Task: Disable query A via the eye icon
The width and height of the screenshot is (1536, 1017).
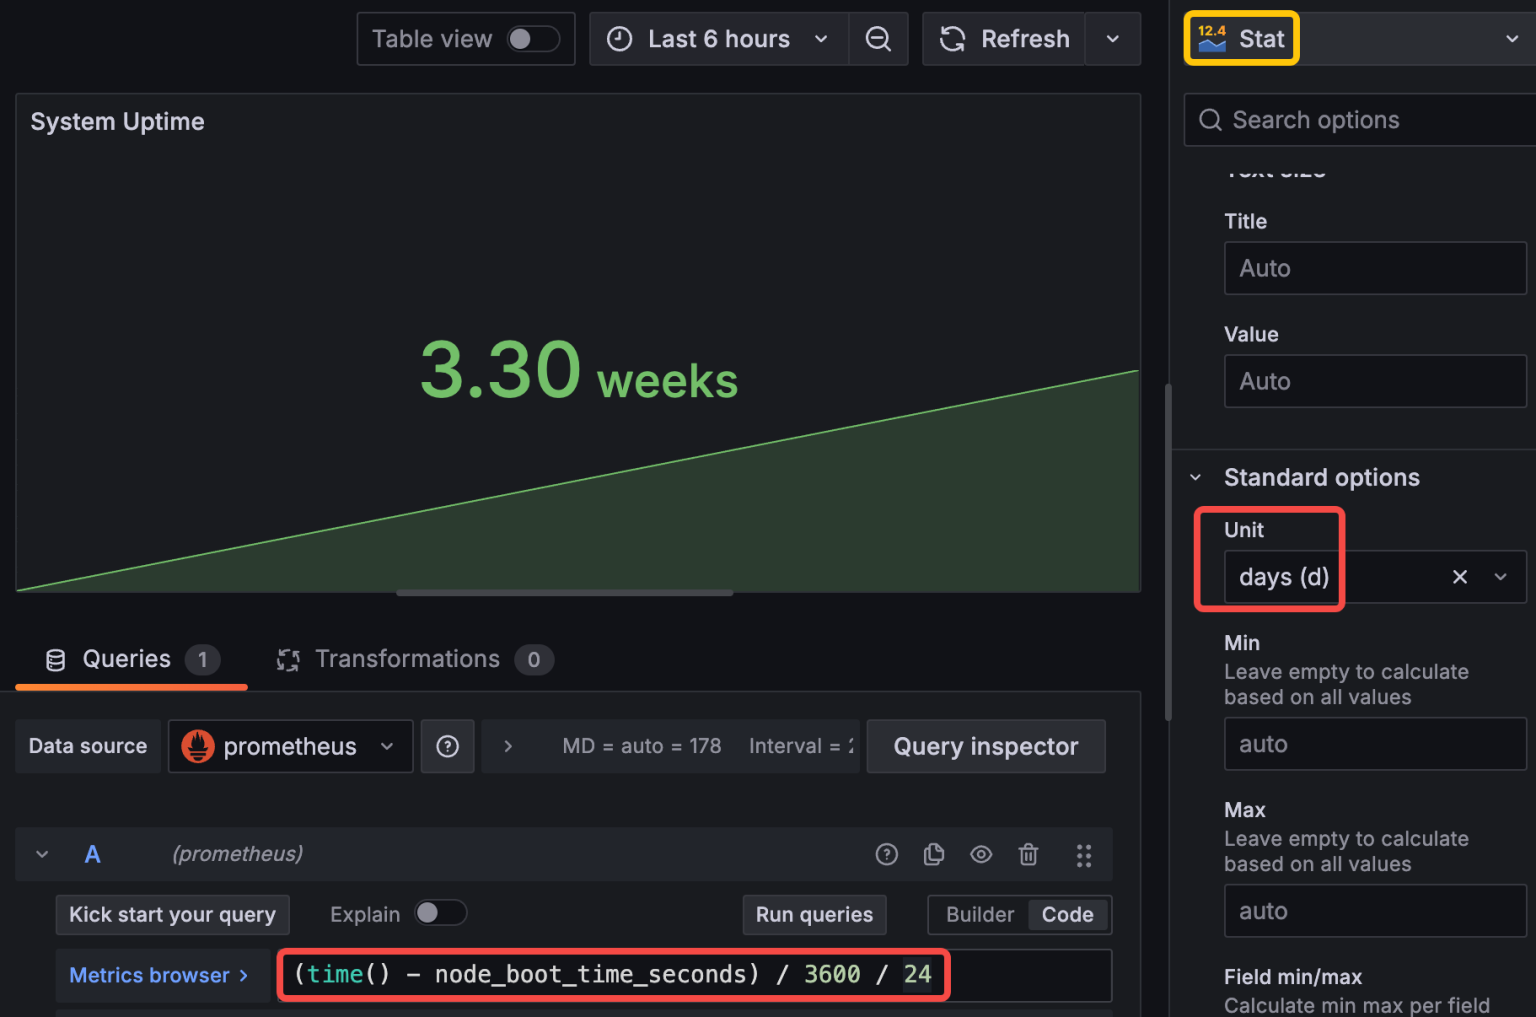Action: (981, 854)
